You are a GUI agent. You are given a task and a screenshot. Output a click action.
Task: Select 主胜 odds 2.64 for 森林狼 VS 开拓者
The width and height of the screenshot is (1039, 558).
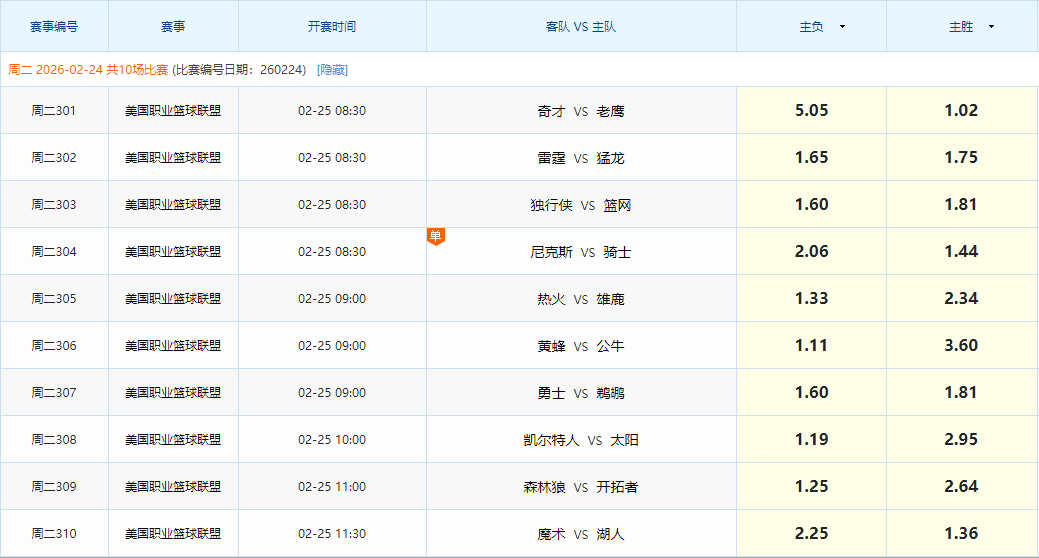coord(961,486)
